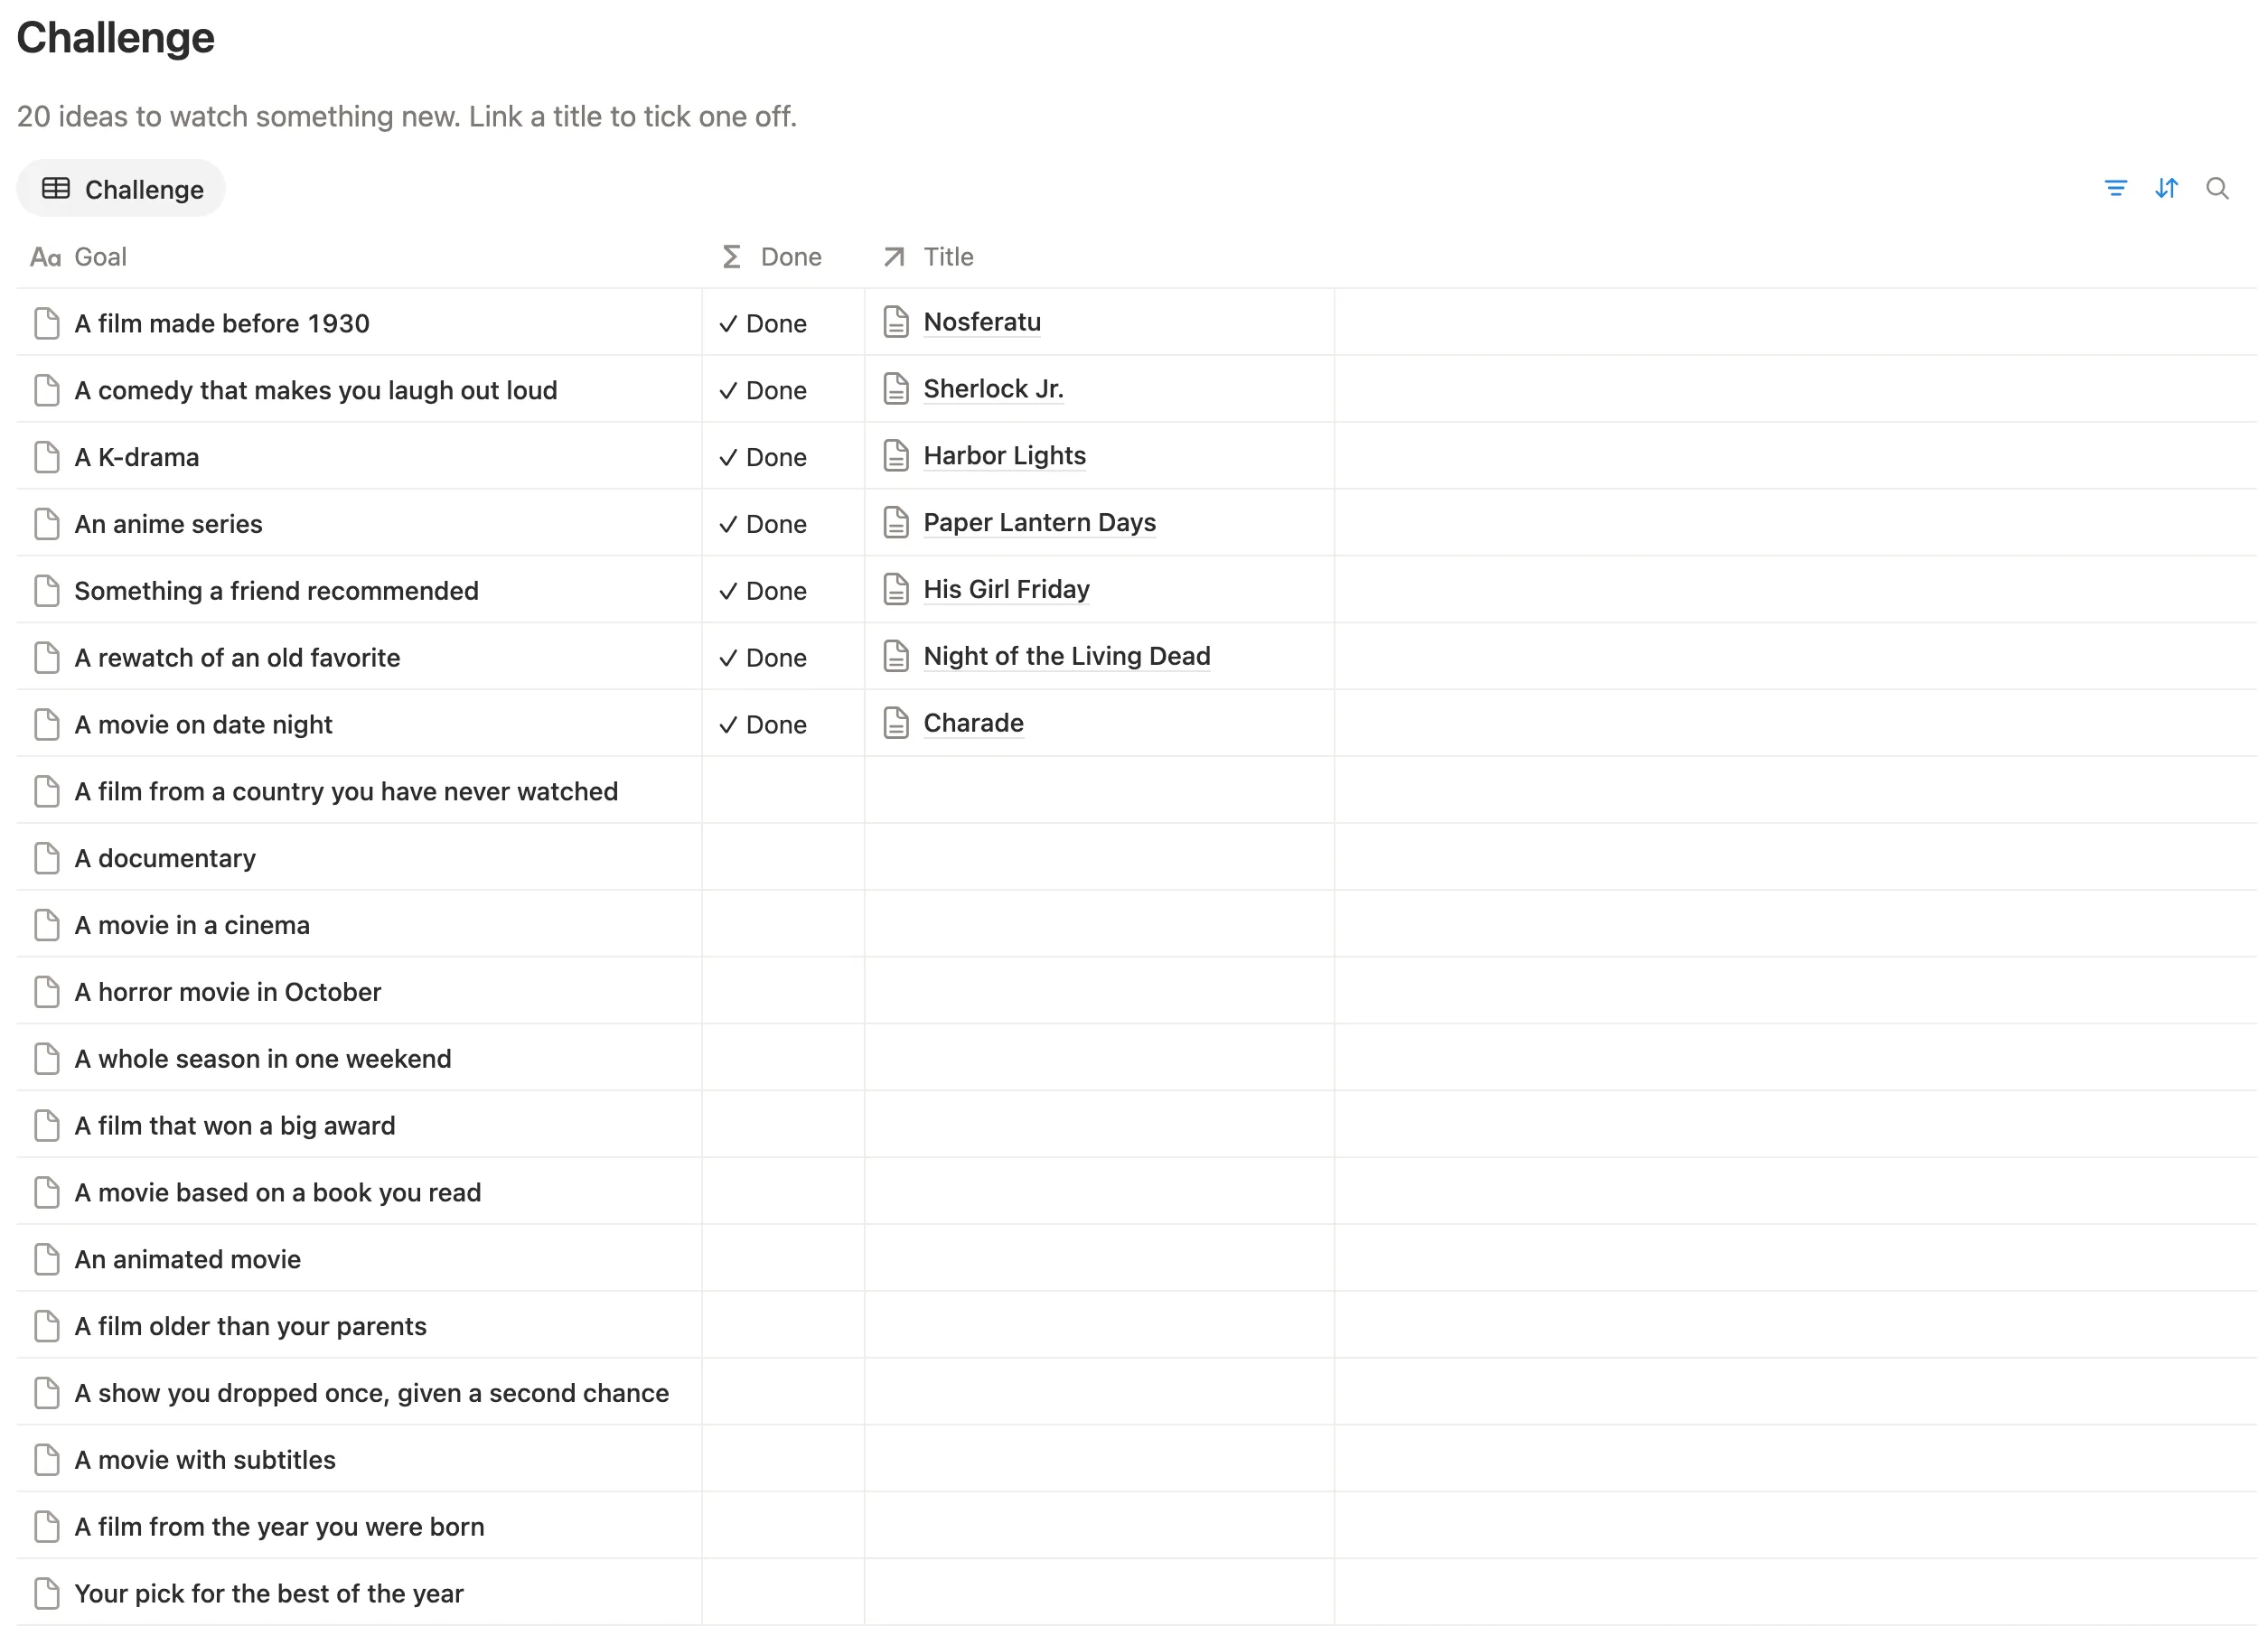Open Night of the Living Dead page
Viewport: 2268px width, 1626px height.
click(x=1067, y=656)
